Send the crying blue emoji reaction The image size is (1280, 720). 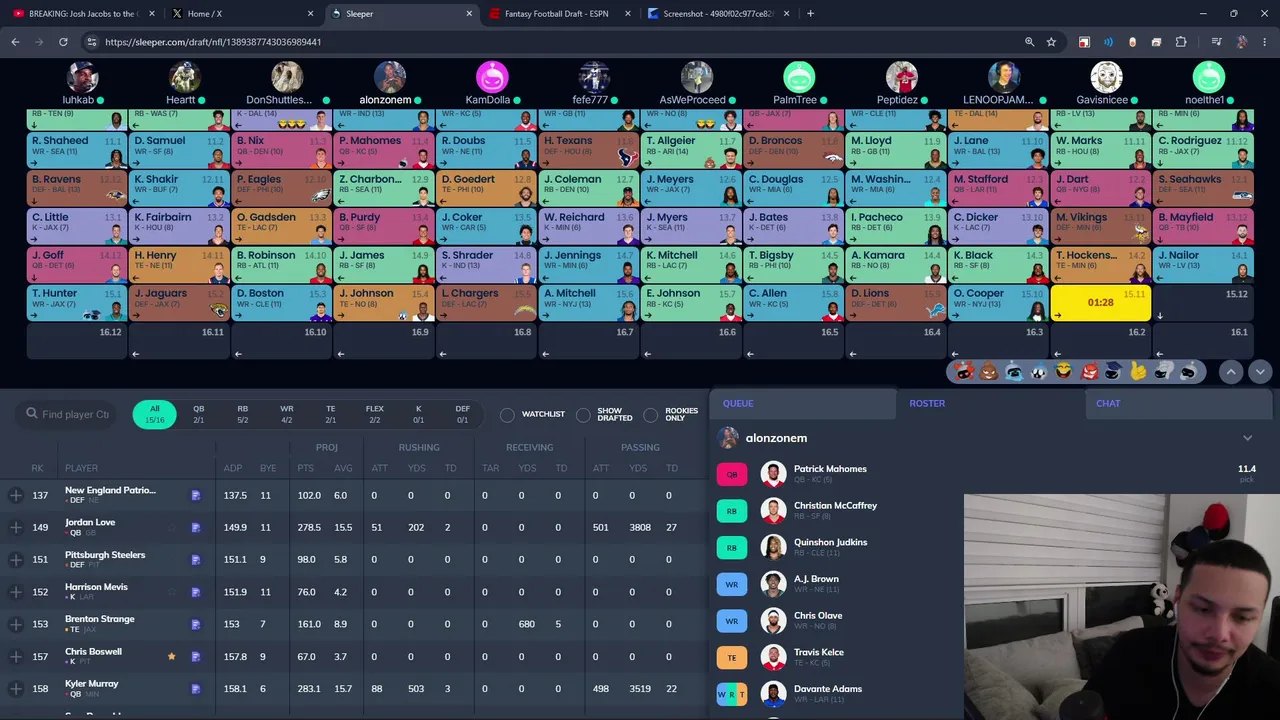(x=1014, y=372)
